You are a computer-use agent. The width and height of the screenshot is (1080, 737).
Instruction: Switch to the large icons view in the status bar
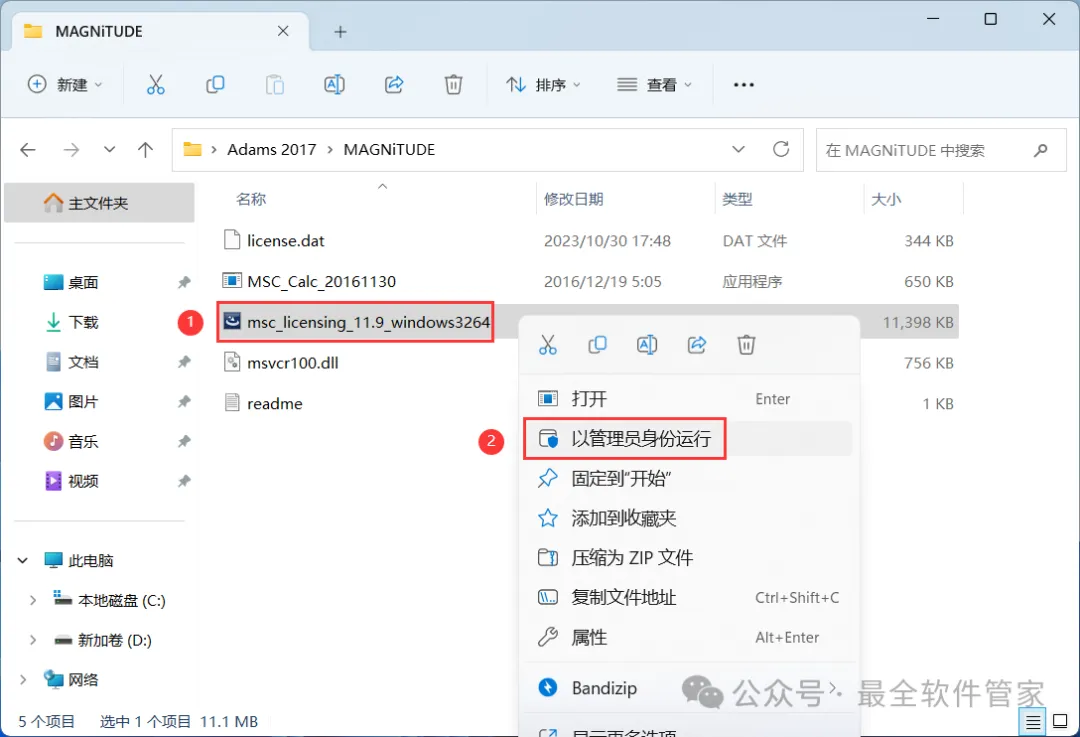point(1061,722)
